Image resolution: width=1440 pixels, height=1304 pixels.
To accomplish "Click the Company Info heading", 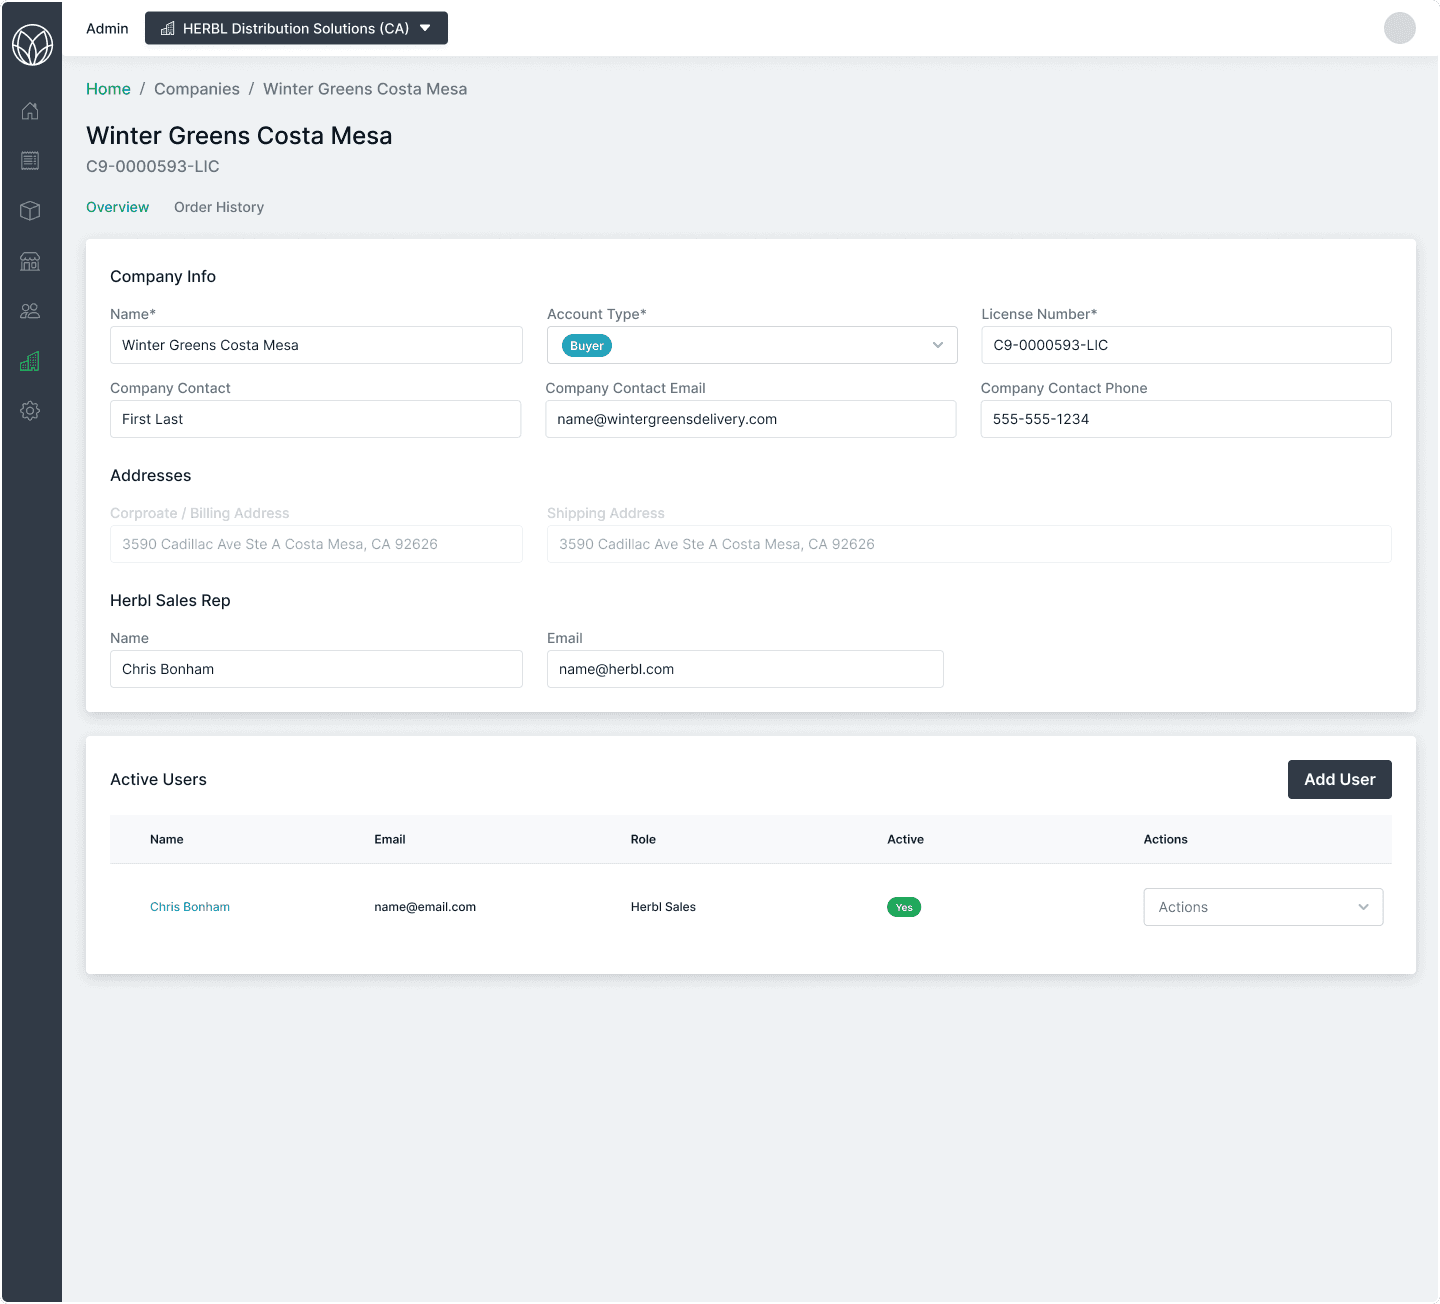I will point(163,276).
